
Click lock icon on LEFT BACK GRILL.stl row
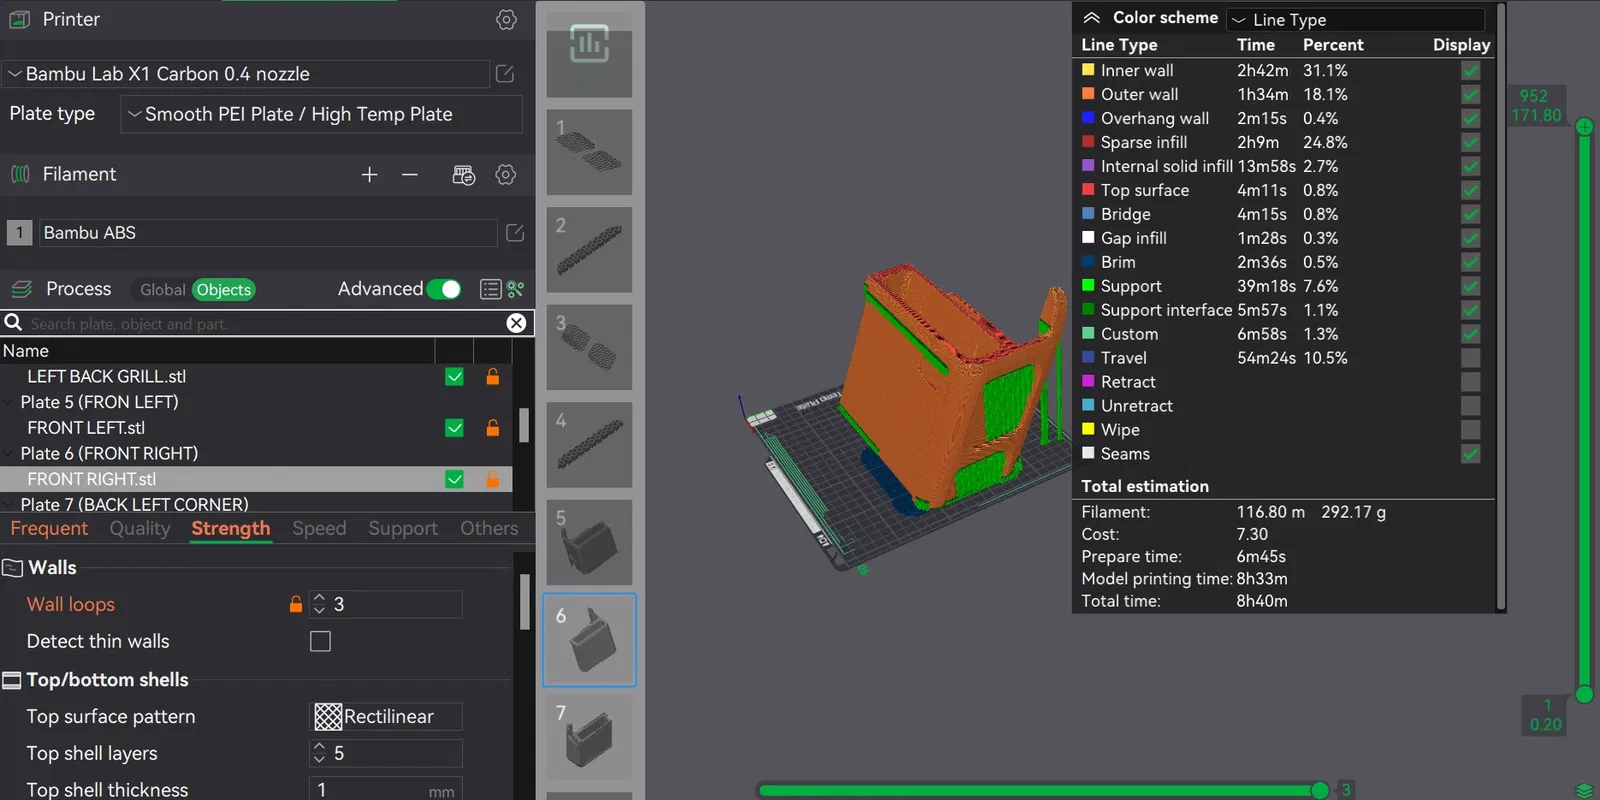click(x=492, y=377)
